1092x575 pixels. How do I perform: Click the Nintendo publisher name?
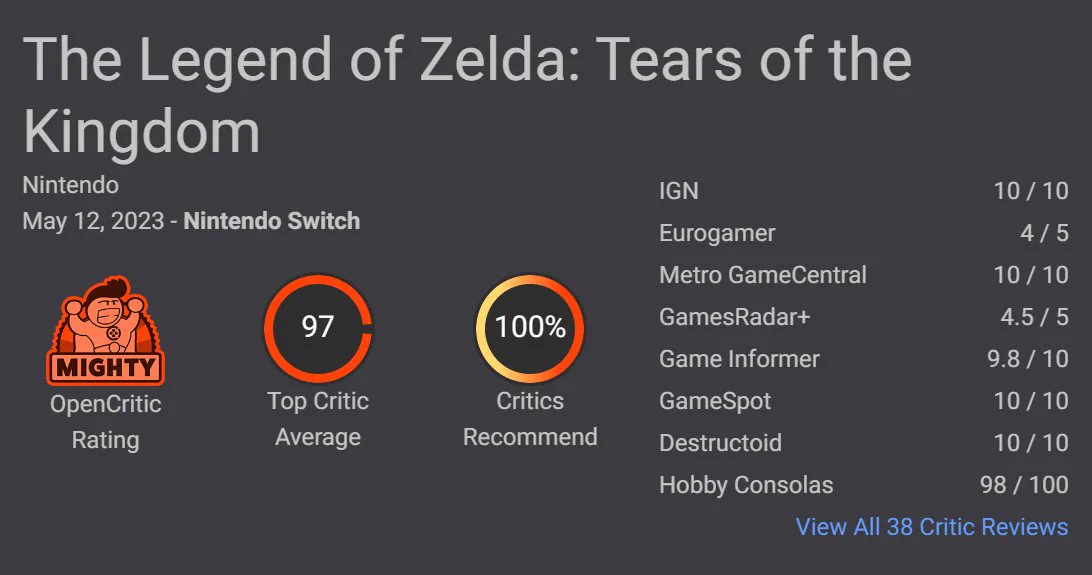click(x=70, y=185)
